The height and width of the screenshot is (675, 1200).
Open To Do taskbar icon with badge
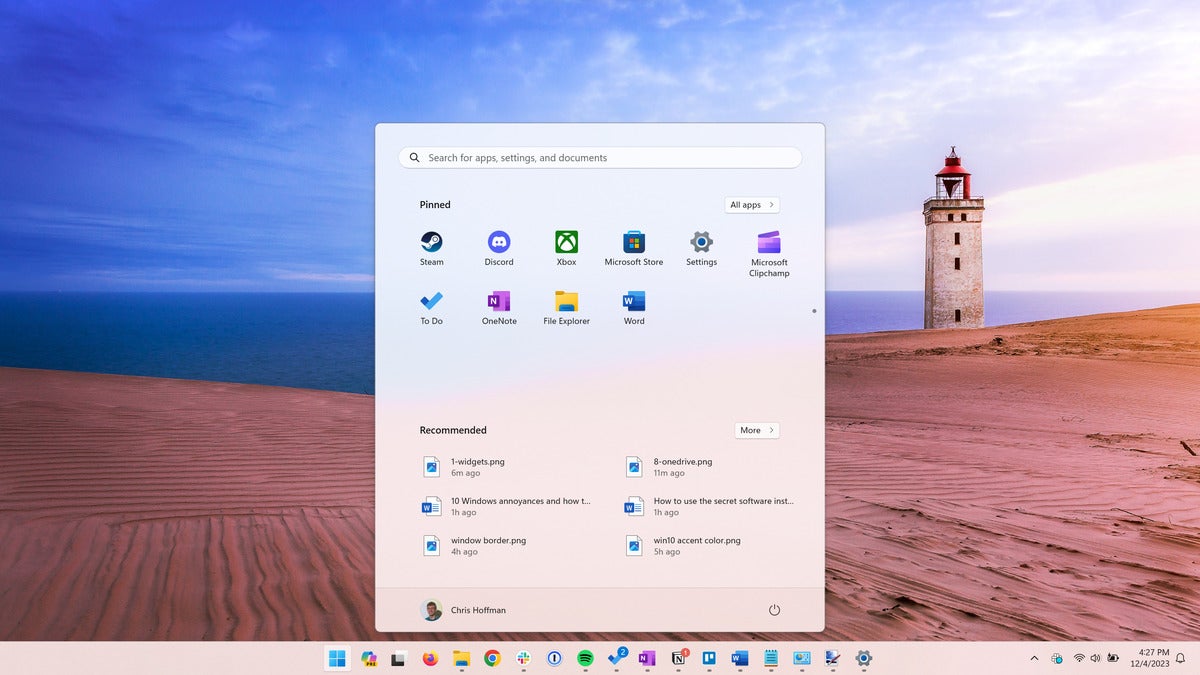(x=616, y=658)
